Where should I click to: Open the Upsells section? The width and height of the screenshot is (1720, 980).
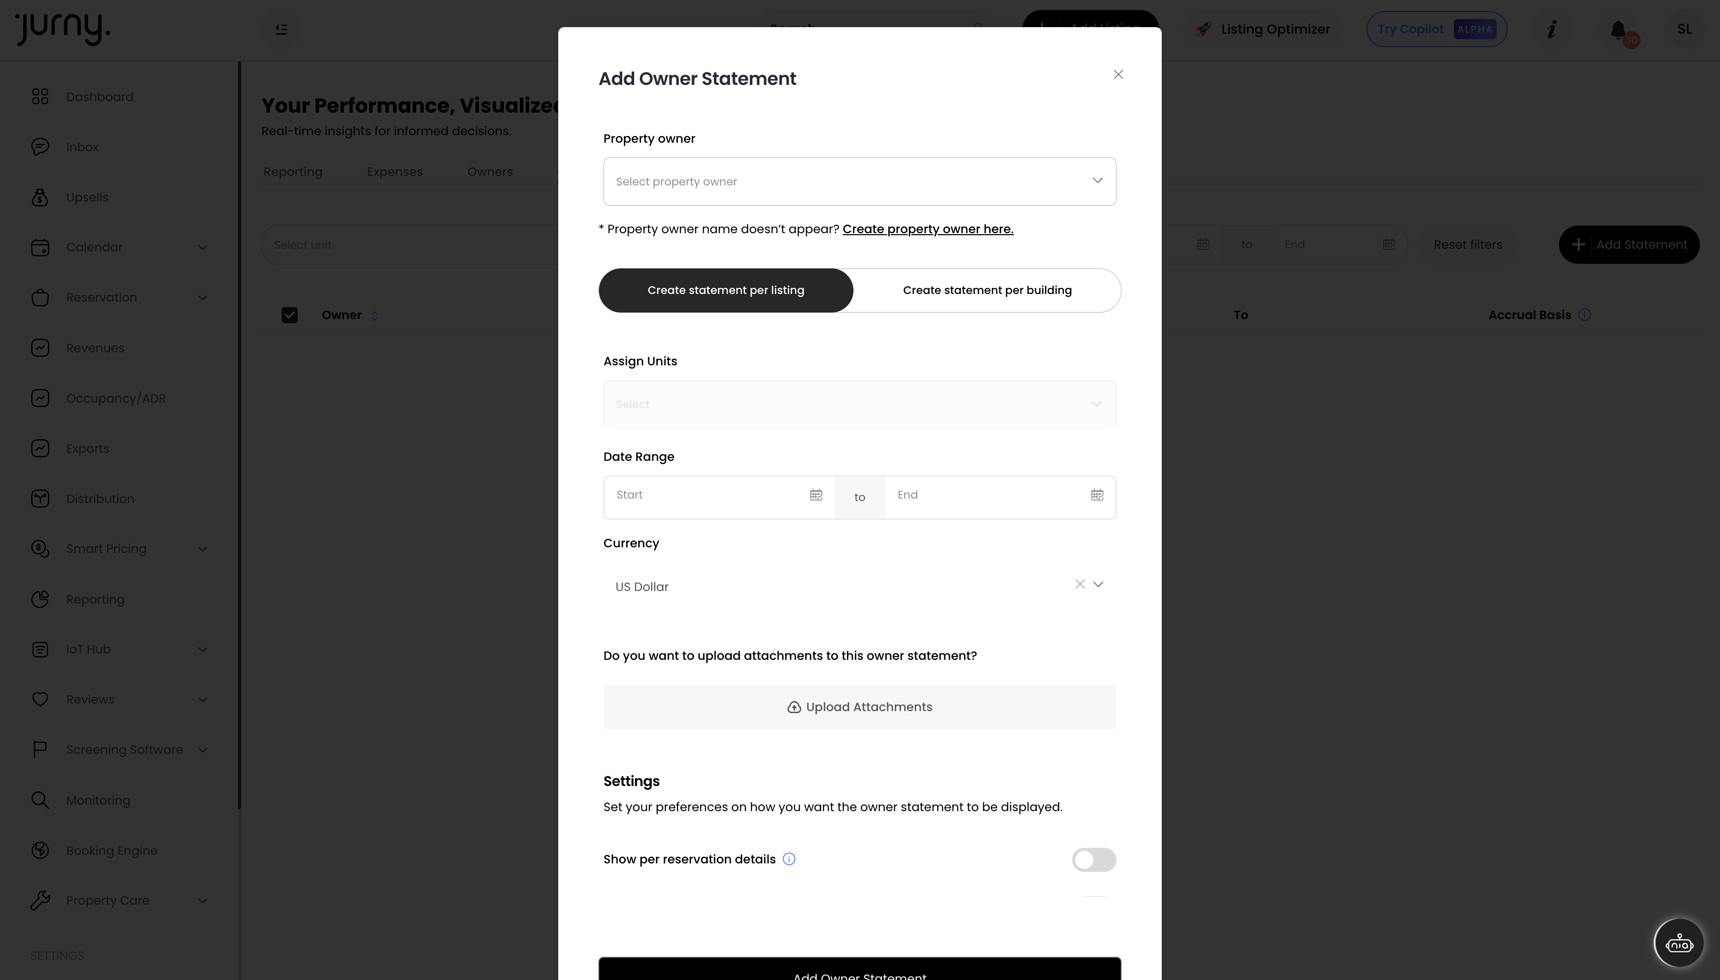[x=40, y=197]
